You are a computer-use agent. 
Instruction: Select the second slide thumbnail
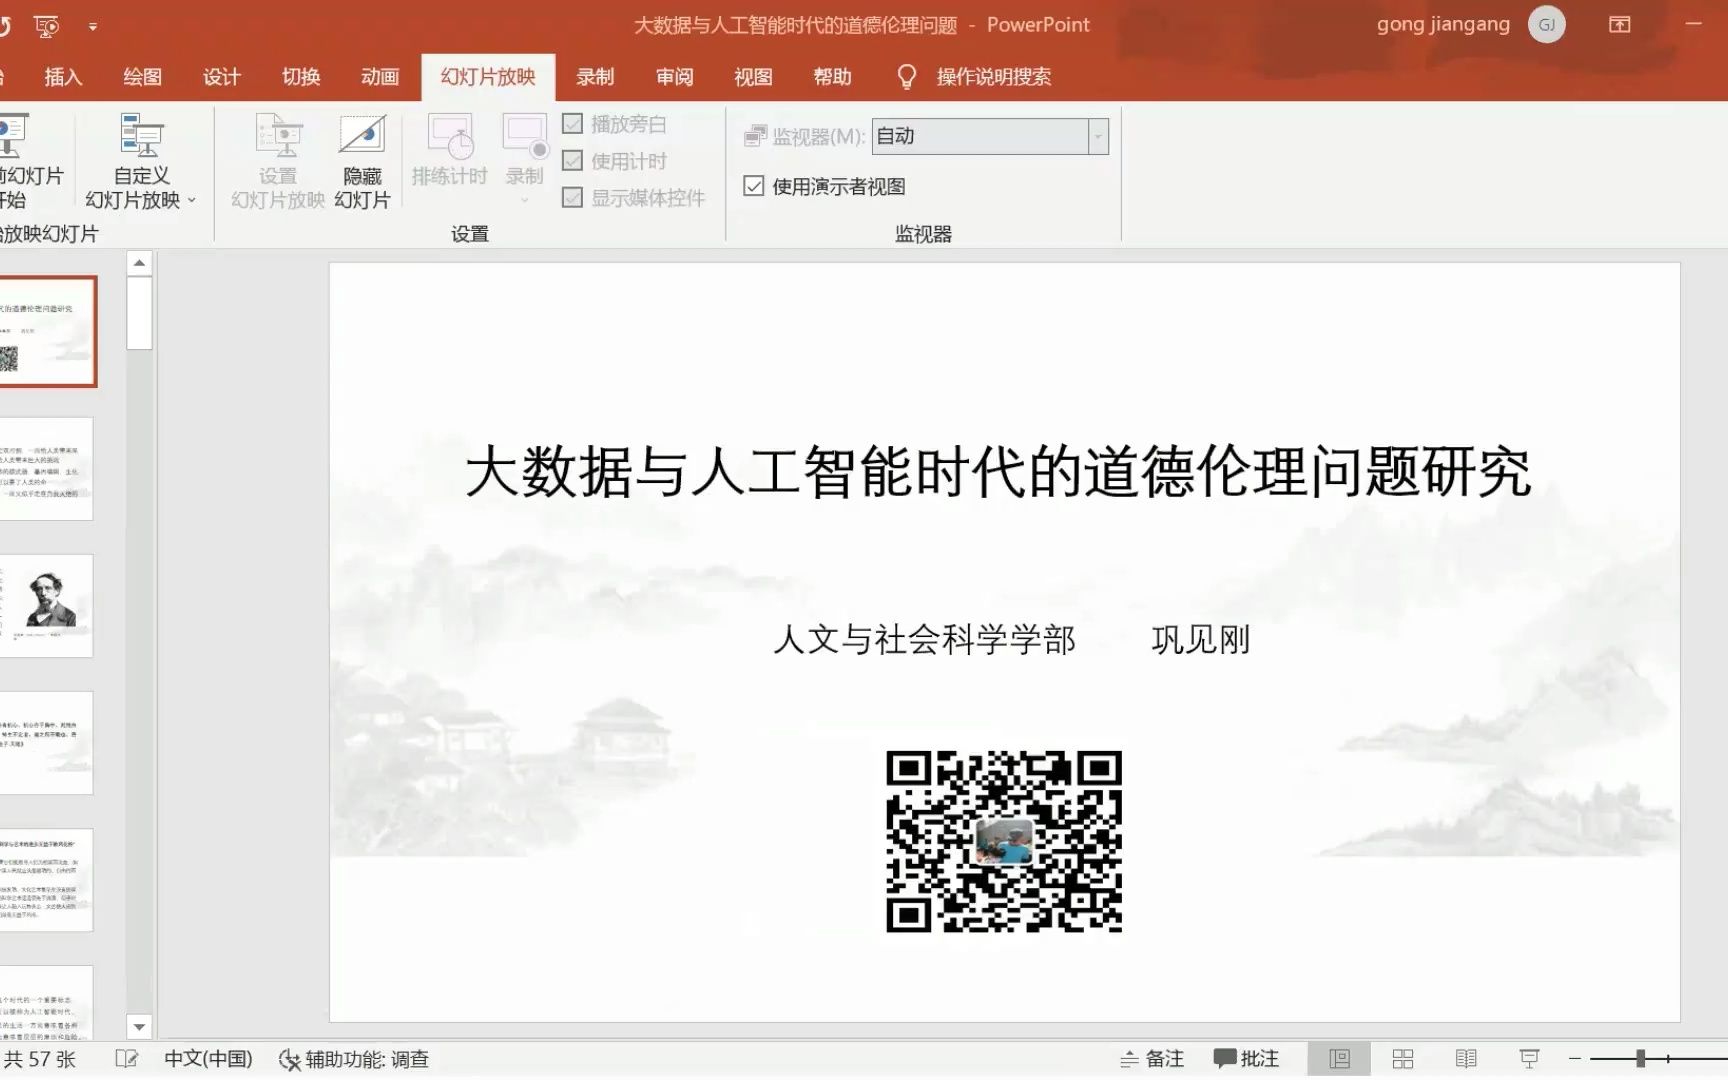click(46, 469)
